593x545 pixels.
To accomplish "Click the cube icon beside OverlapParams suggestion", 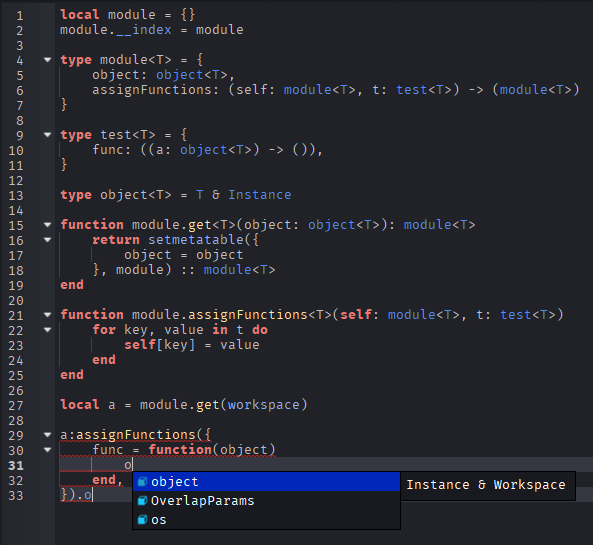I will click(142, 501).
